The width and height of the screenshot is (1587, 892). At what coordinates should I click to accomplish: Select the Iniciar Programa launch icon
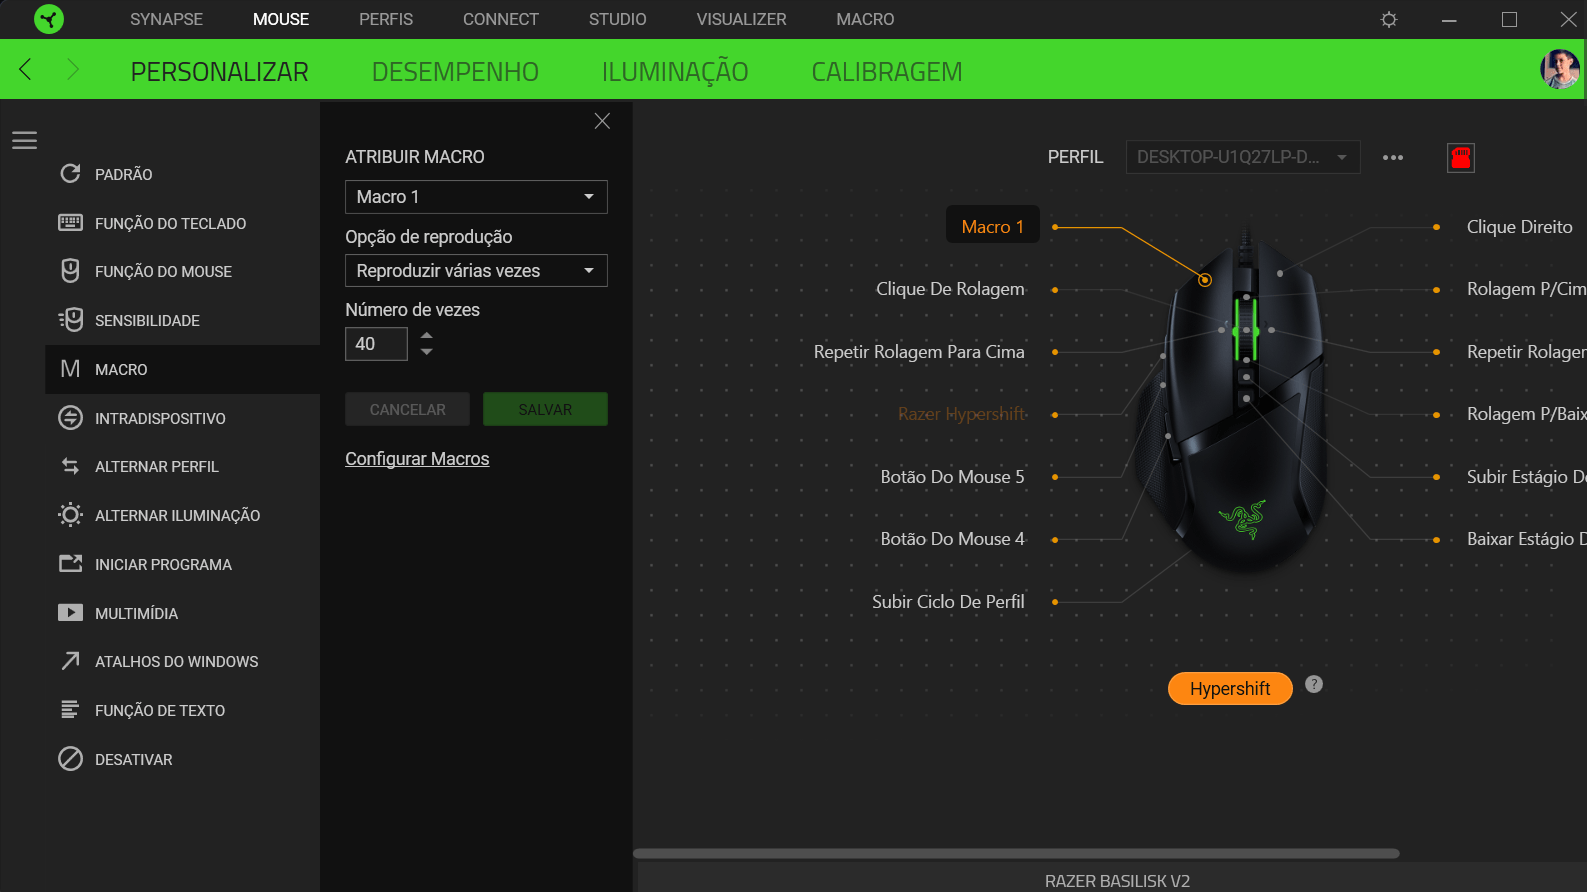(70, 564)
